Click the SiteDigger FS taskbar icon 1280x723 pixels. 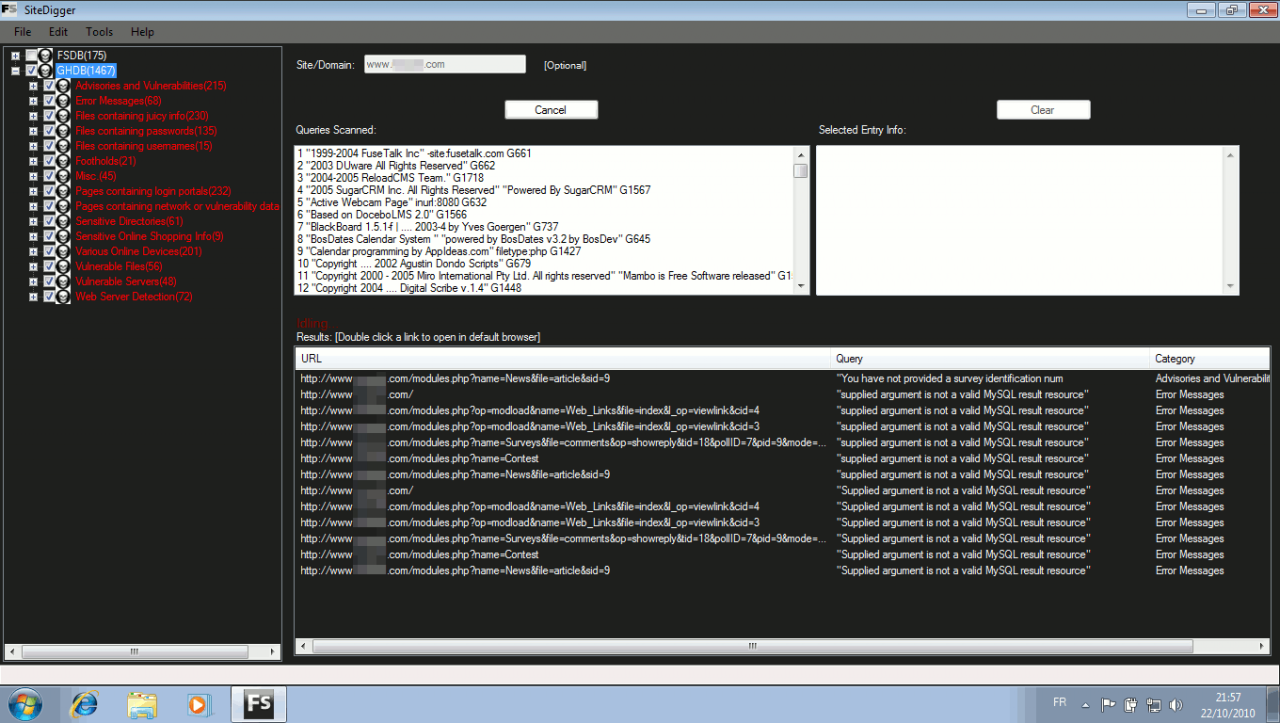[258, 704]
